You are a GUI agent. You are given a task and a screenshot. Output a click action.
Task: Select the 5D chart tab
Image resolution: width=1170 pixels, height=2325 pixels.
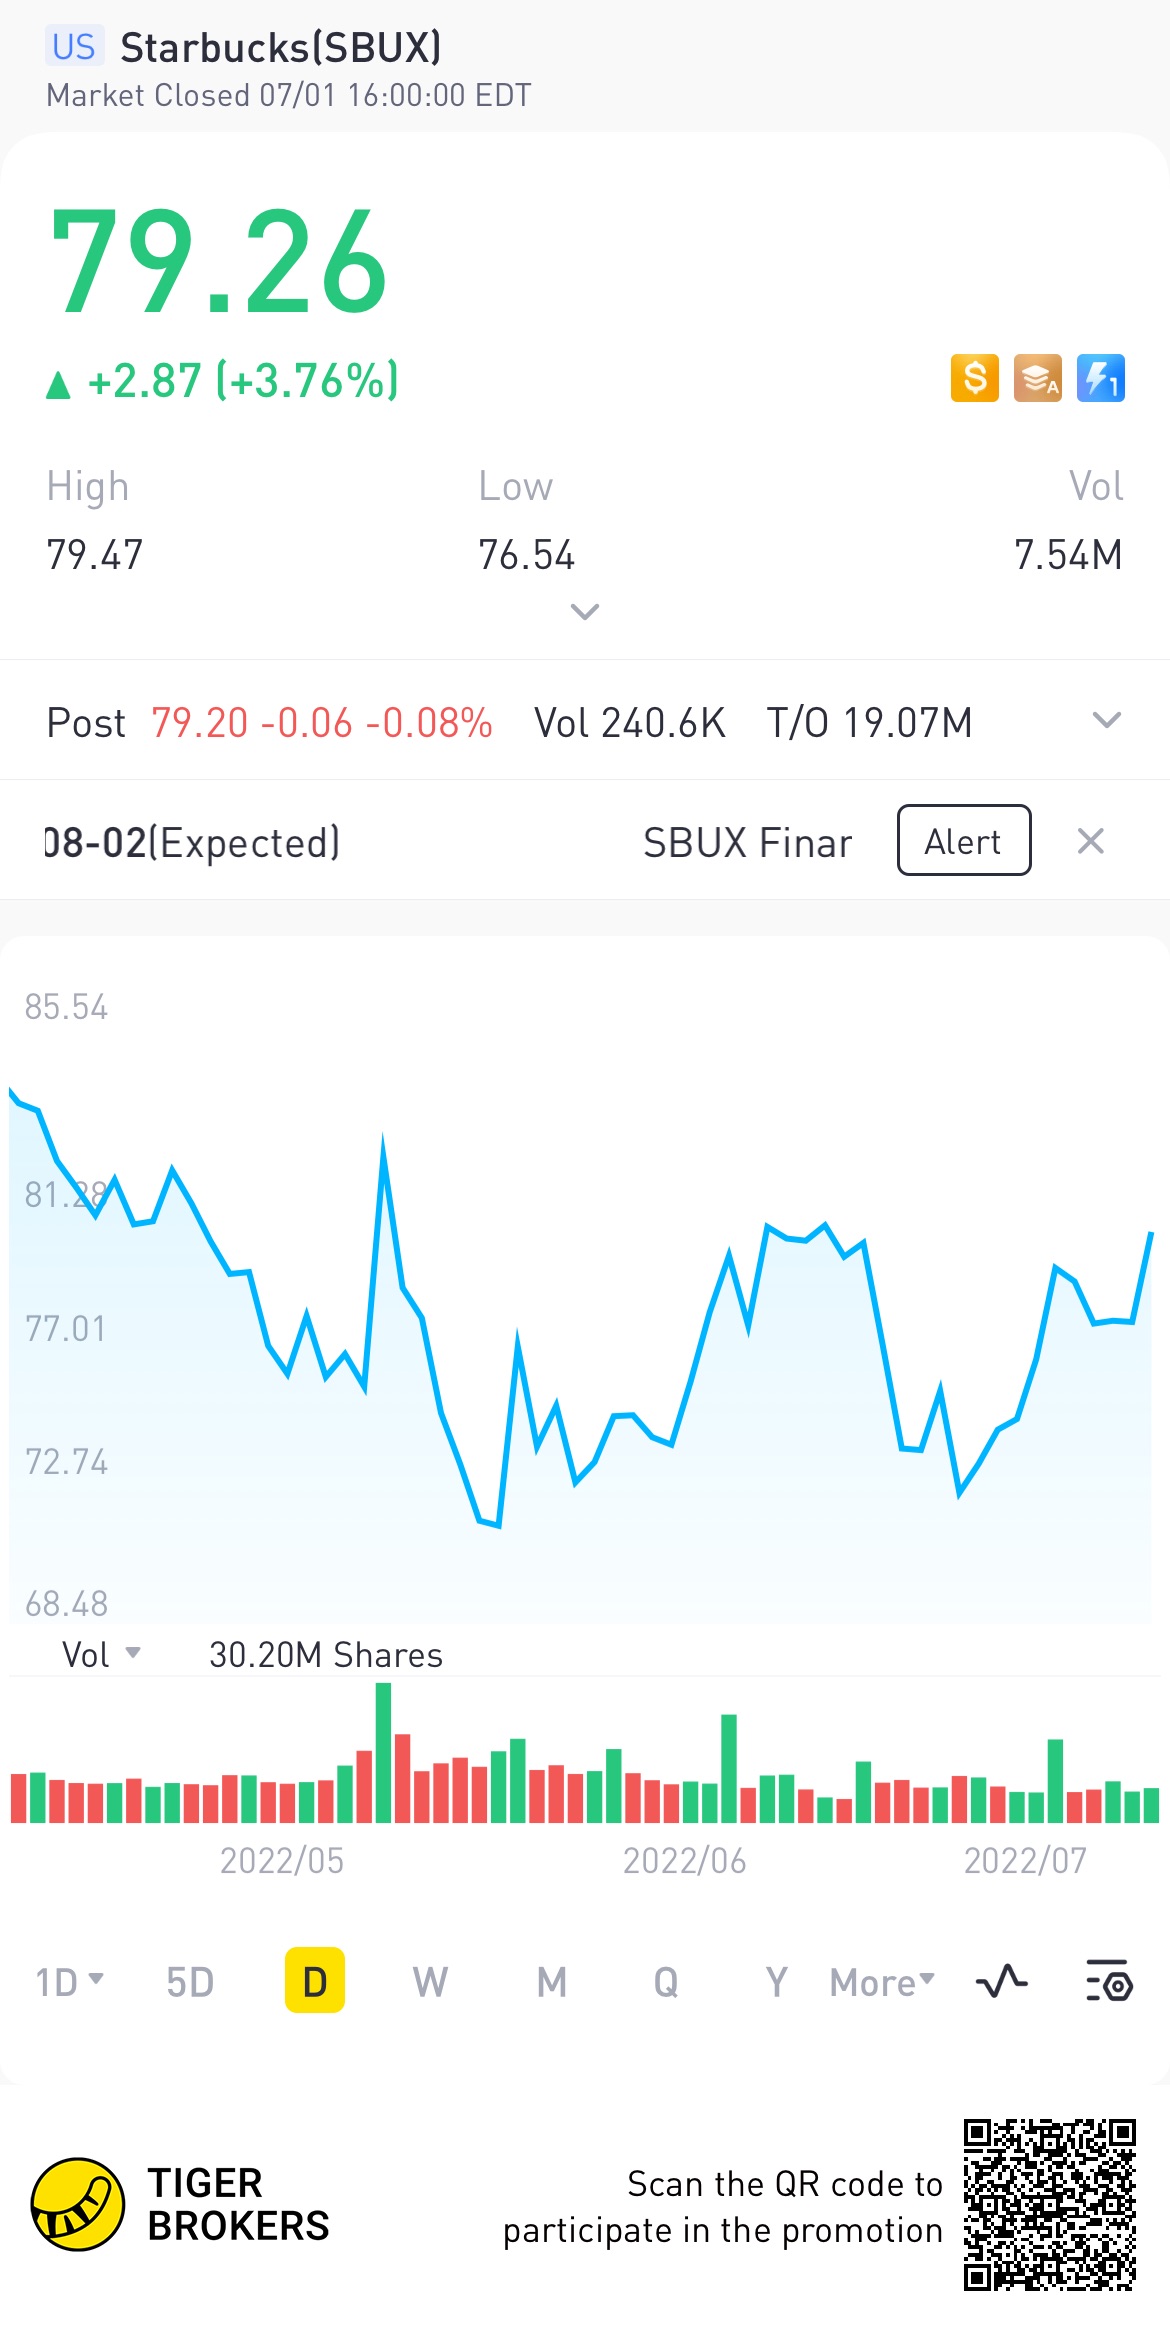click(190, 1981)
